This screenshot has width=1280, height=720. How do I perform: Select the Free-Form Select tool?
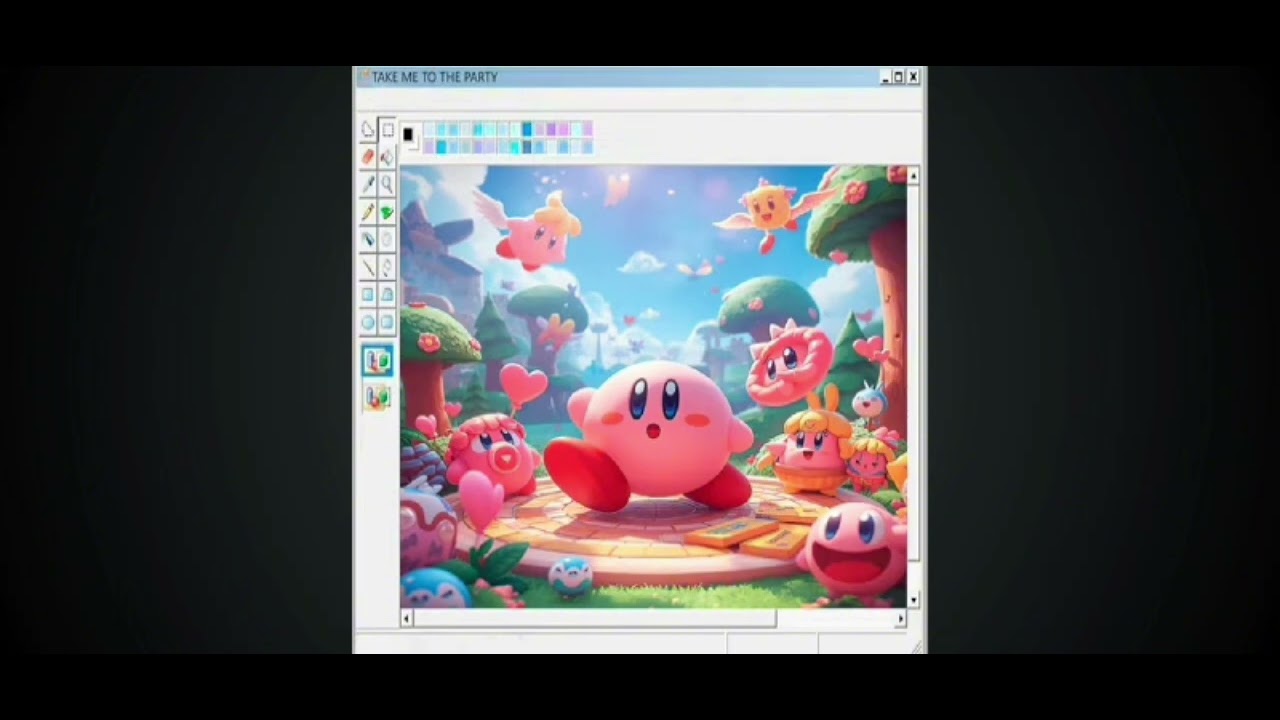pos(368,130)
